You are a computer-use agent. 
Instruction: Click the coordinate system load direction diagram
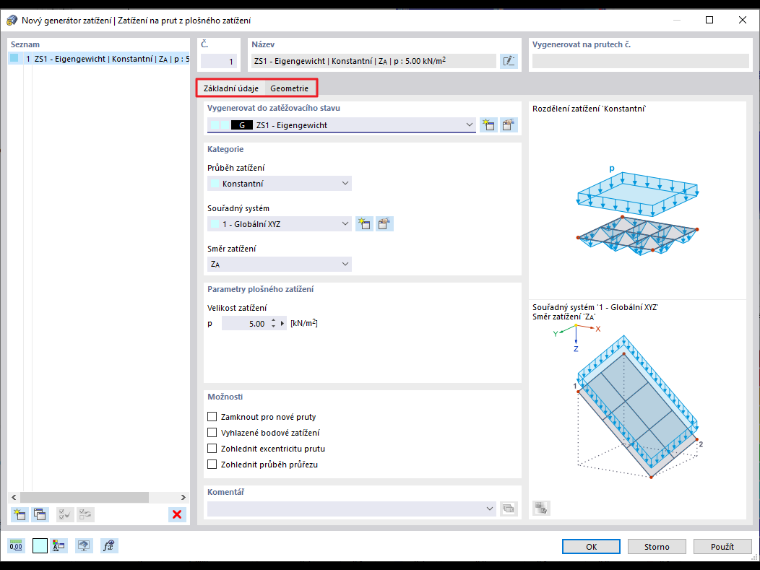(x=628, y=402)
